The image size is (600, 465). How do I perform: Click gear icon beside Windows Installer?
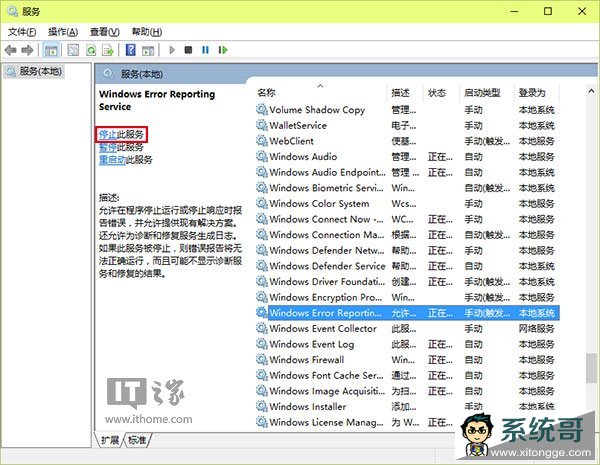click(262, 406)
